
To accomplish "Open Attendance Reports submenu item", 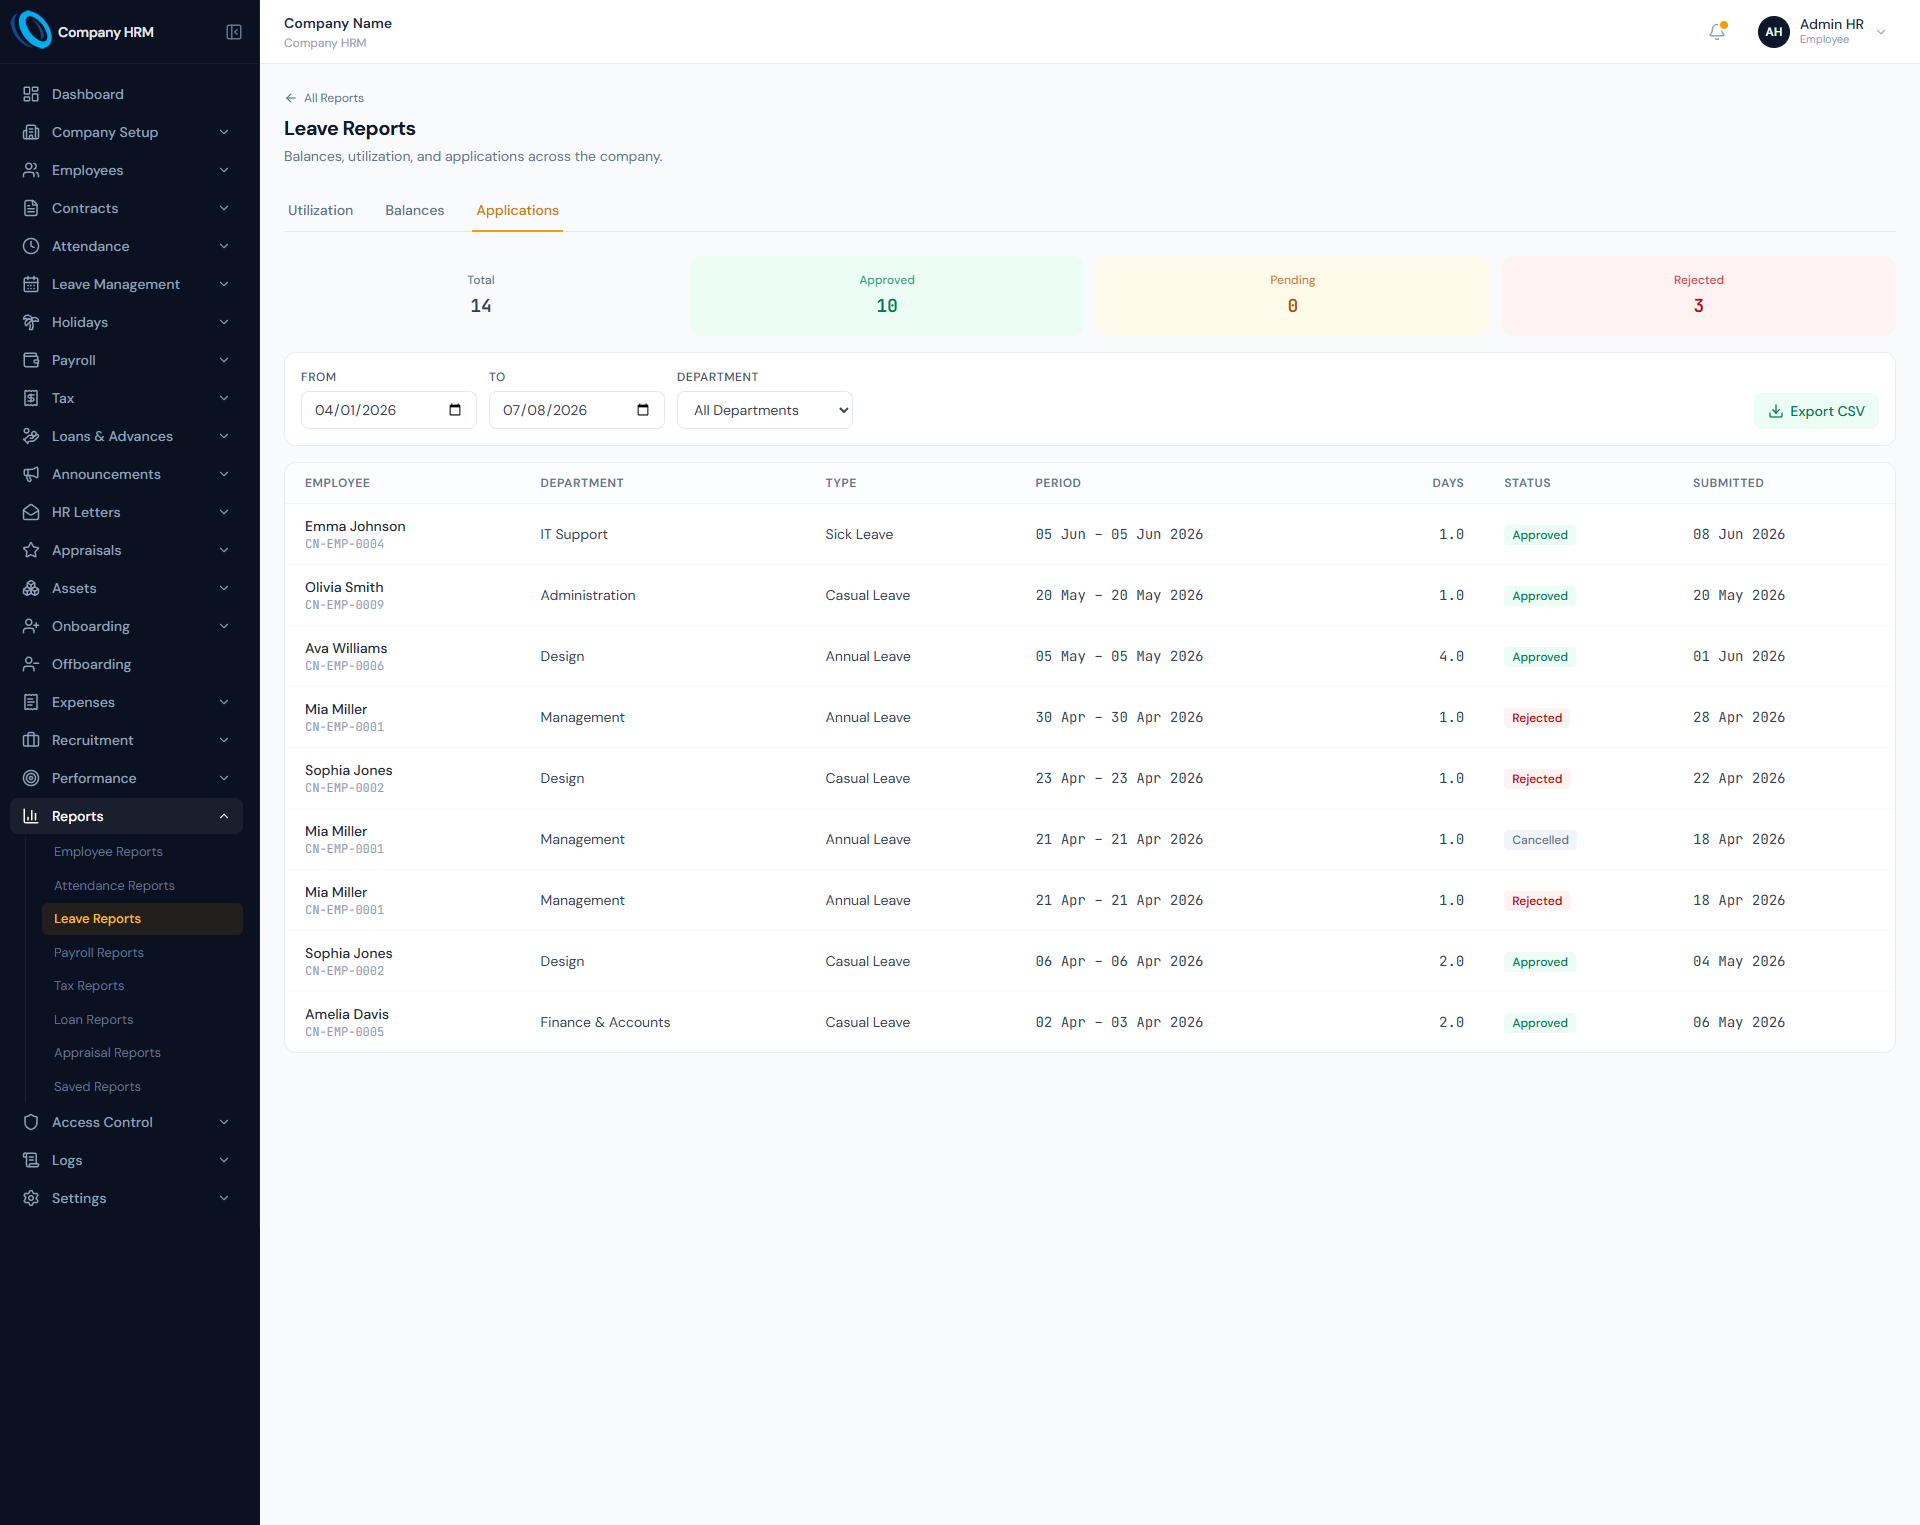I will (114, 886).
